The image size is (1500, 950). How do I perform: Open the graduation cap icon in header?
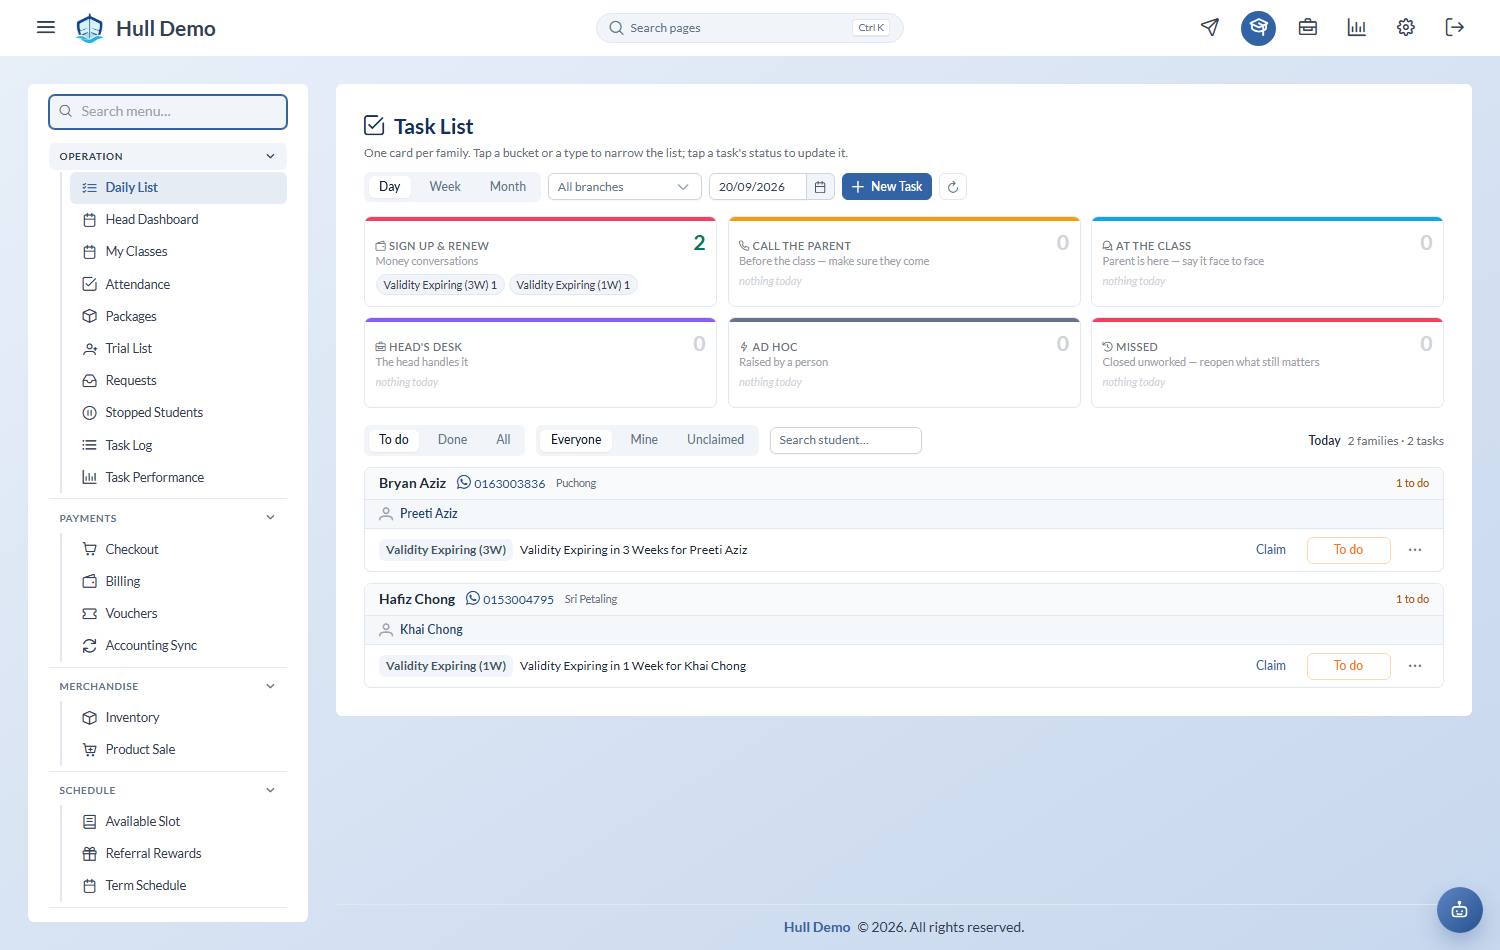coord(1259,28)
